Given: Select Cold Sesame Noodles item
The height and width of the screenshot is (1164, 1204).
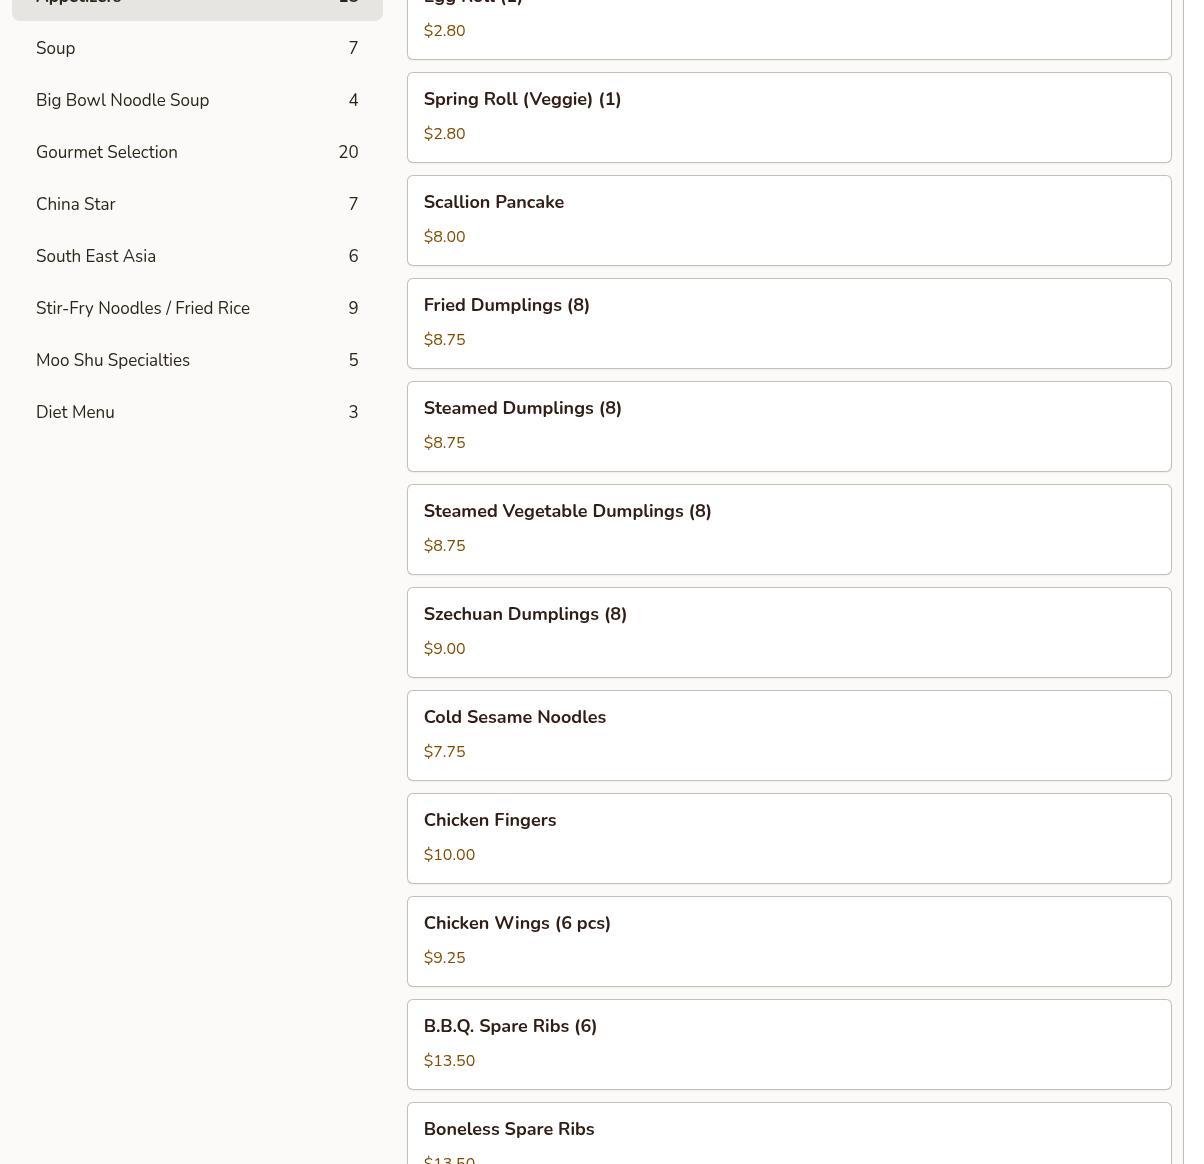Looking at the screenshot, I should 788,735.
